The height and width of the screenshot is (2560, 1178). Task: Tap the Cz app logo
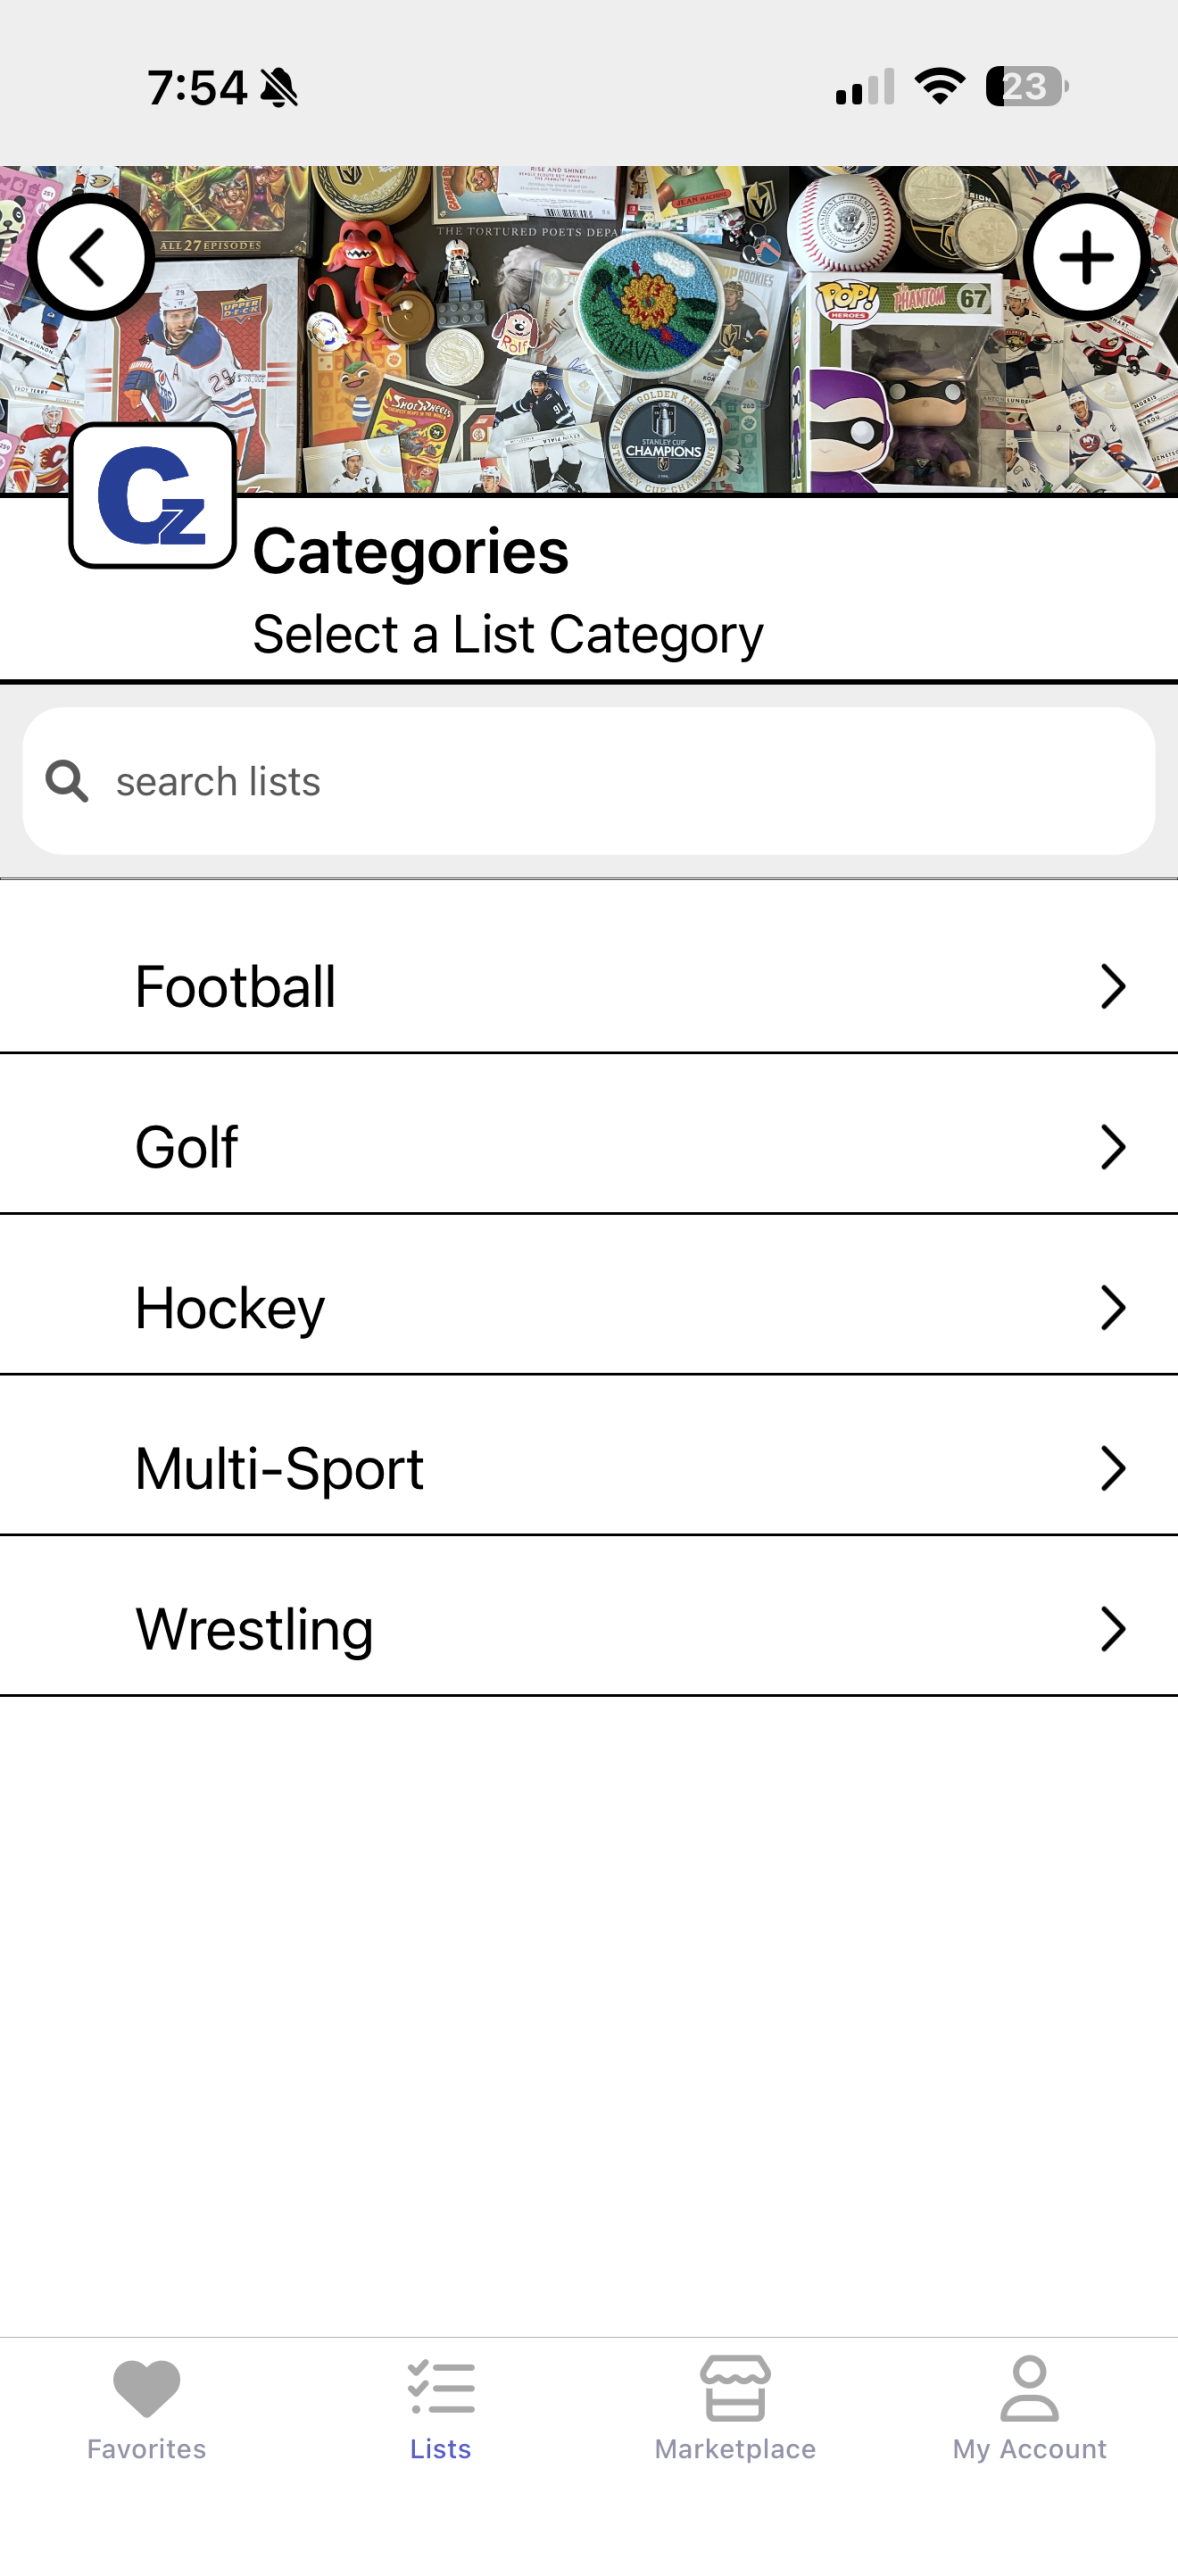pos(152,495)
